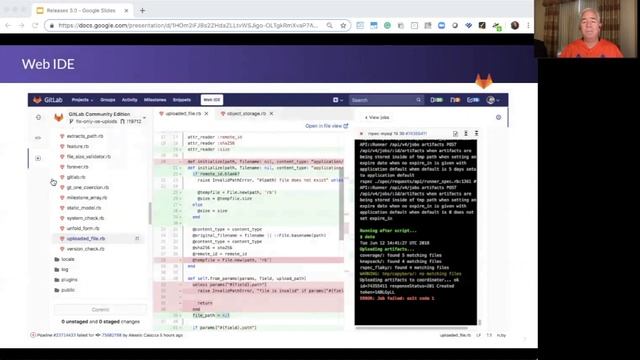Open the Milestones menu item
The width and height of the screenshot is (640, 360).
155,100
